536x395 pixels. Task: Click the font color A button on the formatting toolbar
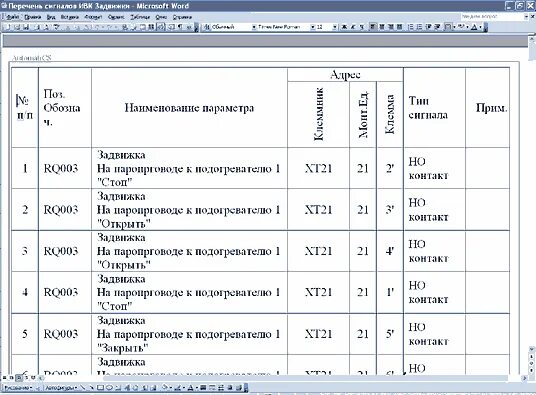474,27
